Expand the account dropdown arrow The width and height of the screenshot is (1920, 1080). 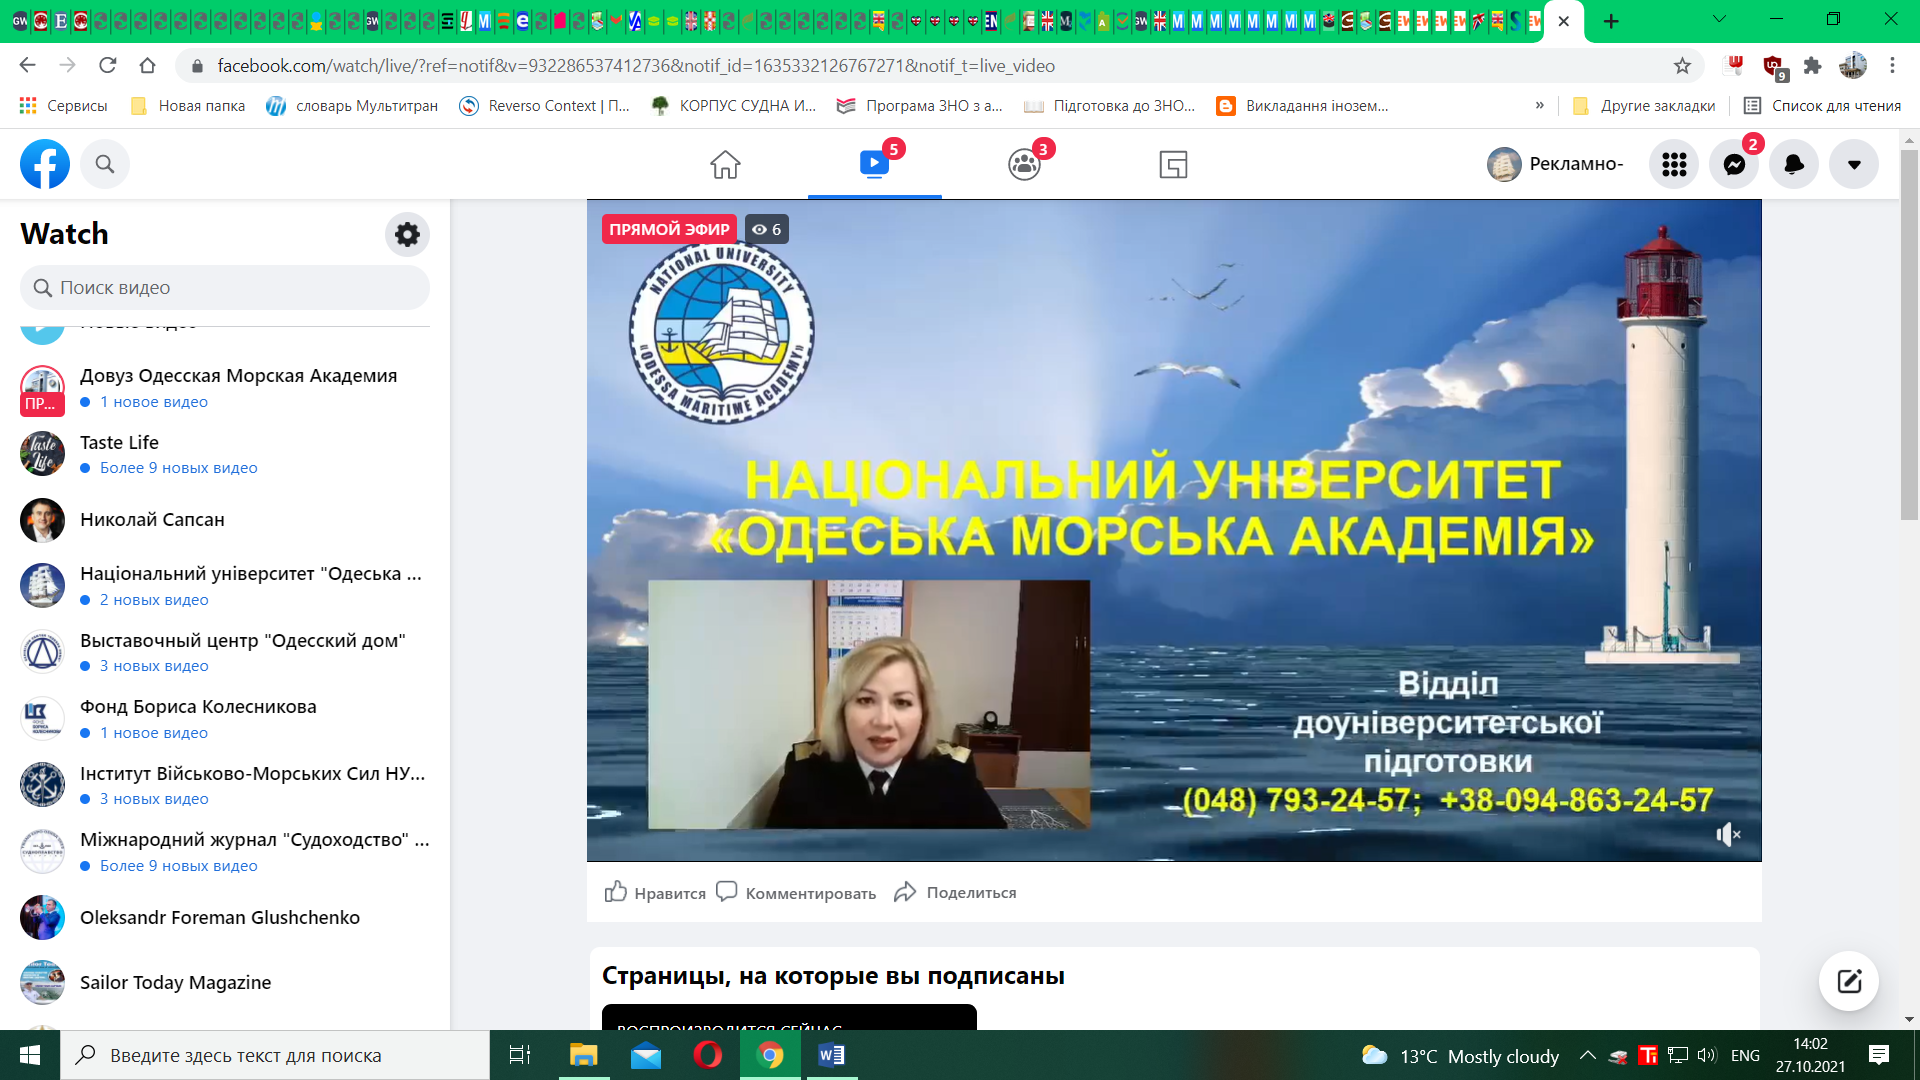pyautogui.click(x=1854, y=164)
